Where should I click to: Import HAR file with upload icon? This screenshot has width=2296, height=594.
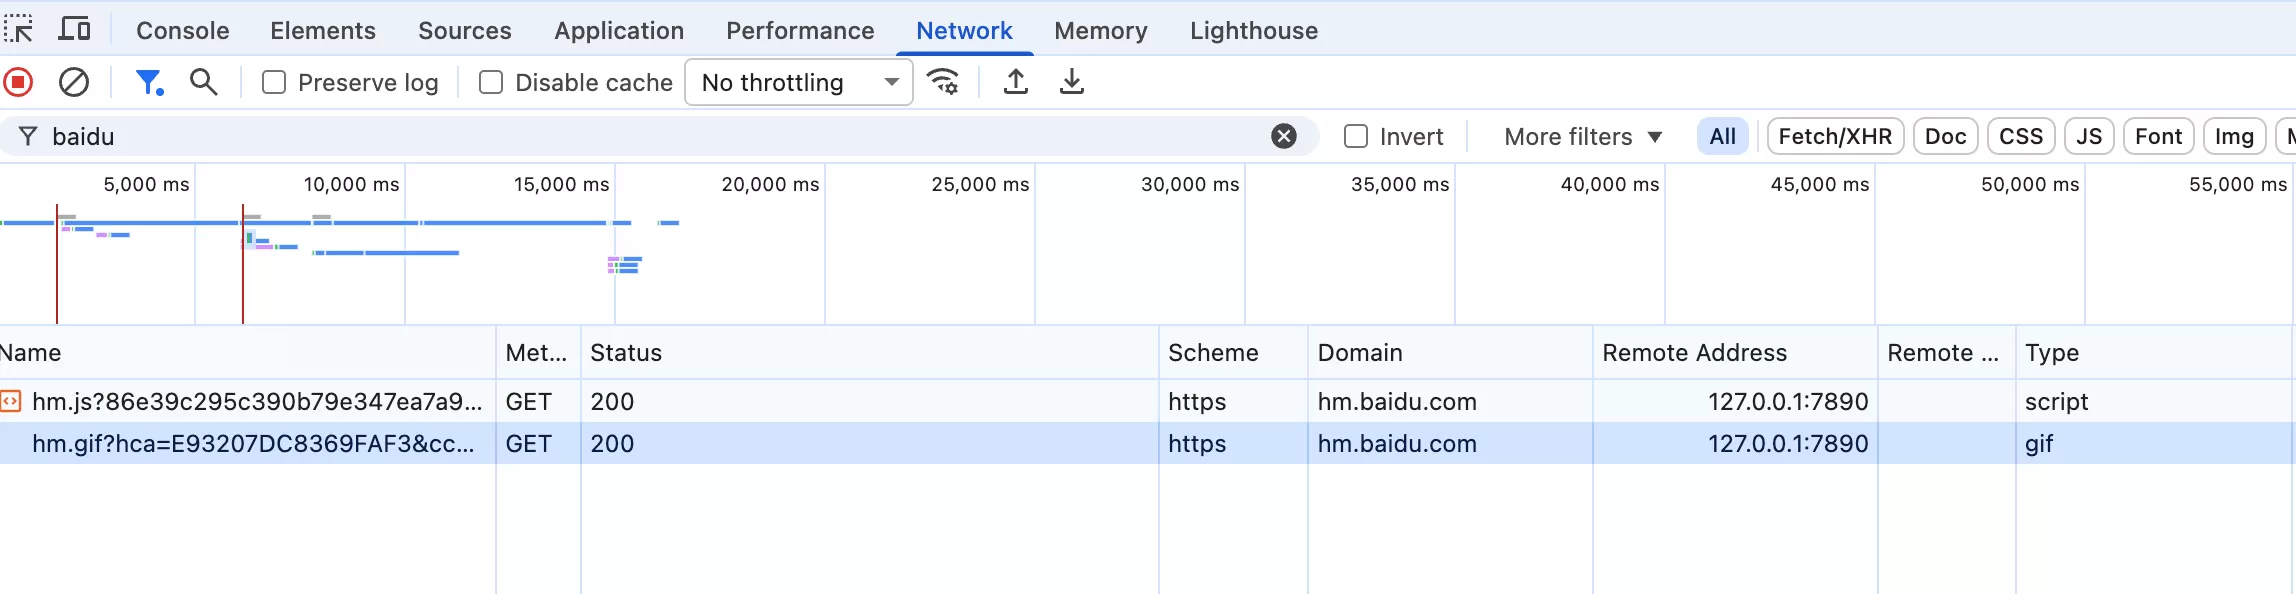coord(1016,82)
